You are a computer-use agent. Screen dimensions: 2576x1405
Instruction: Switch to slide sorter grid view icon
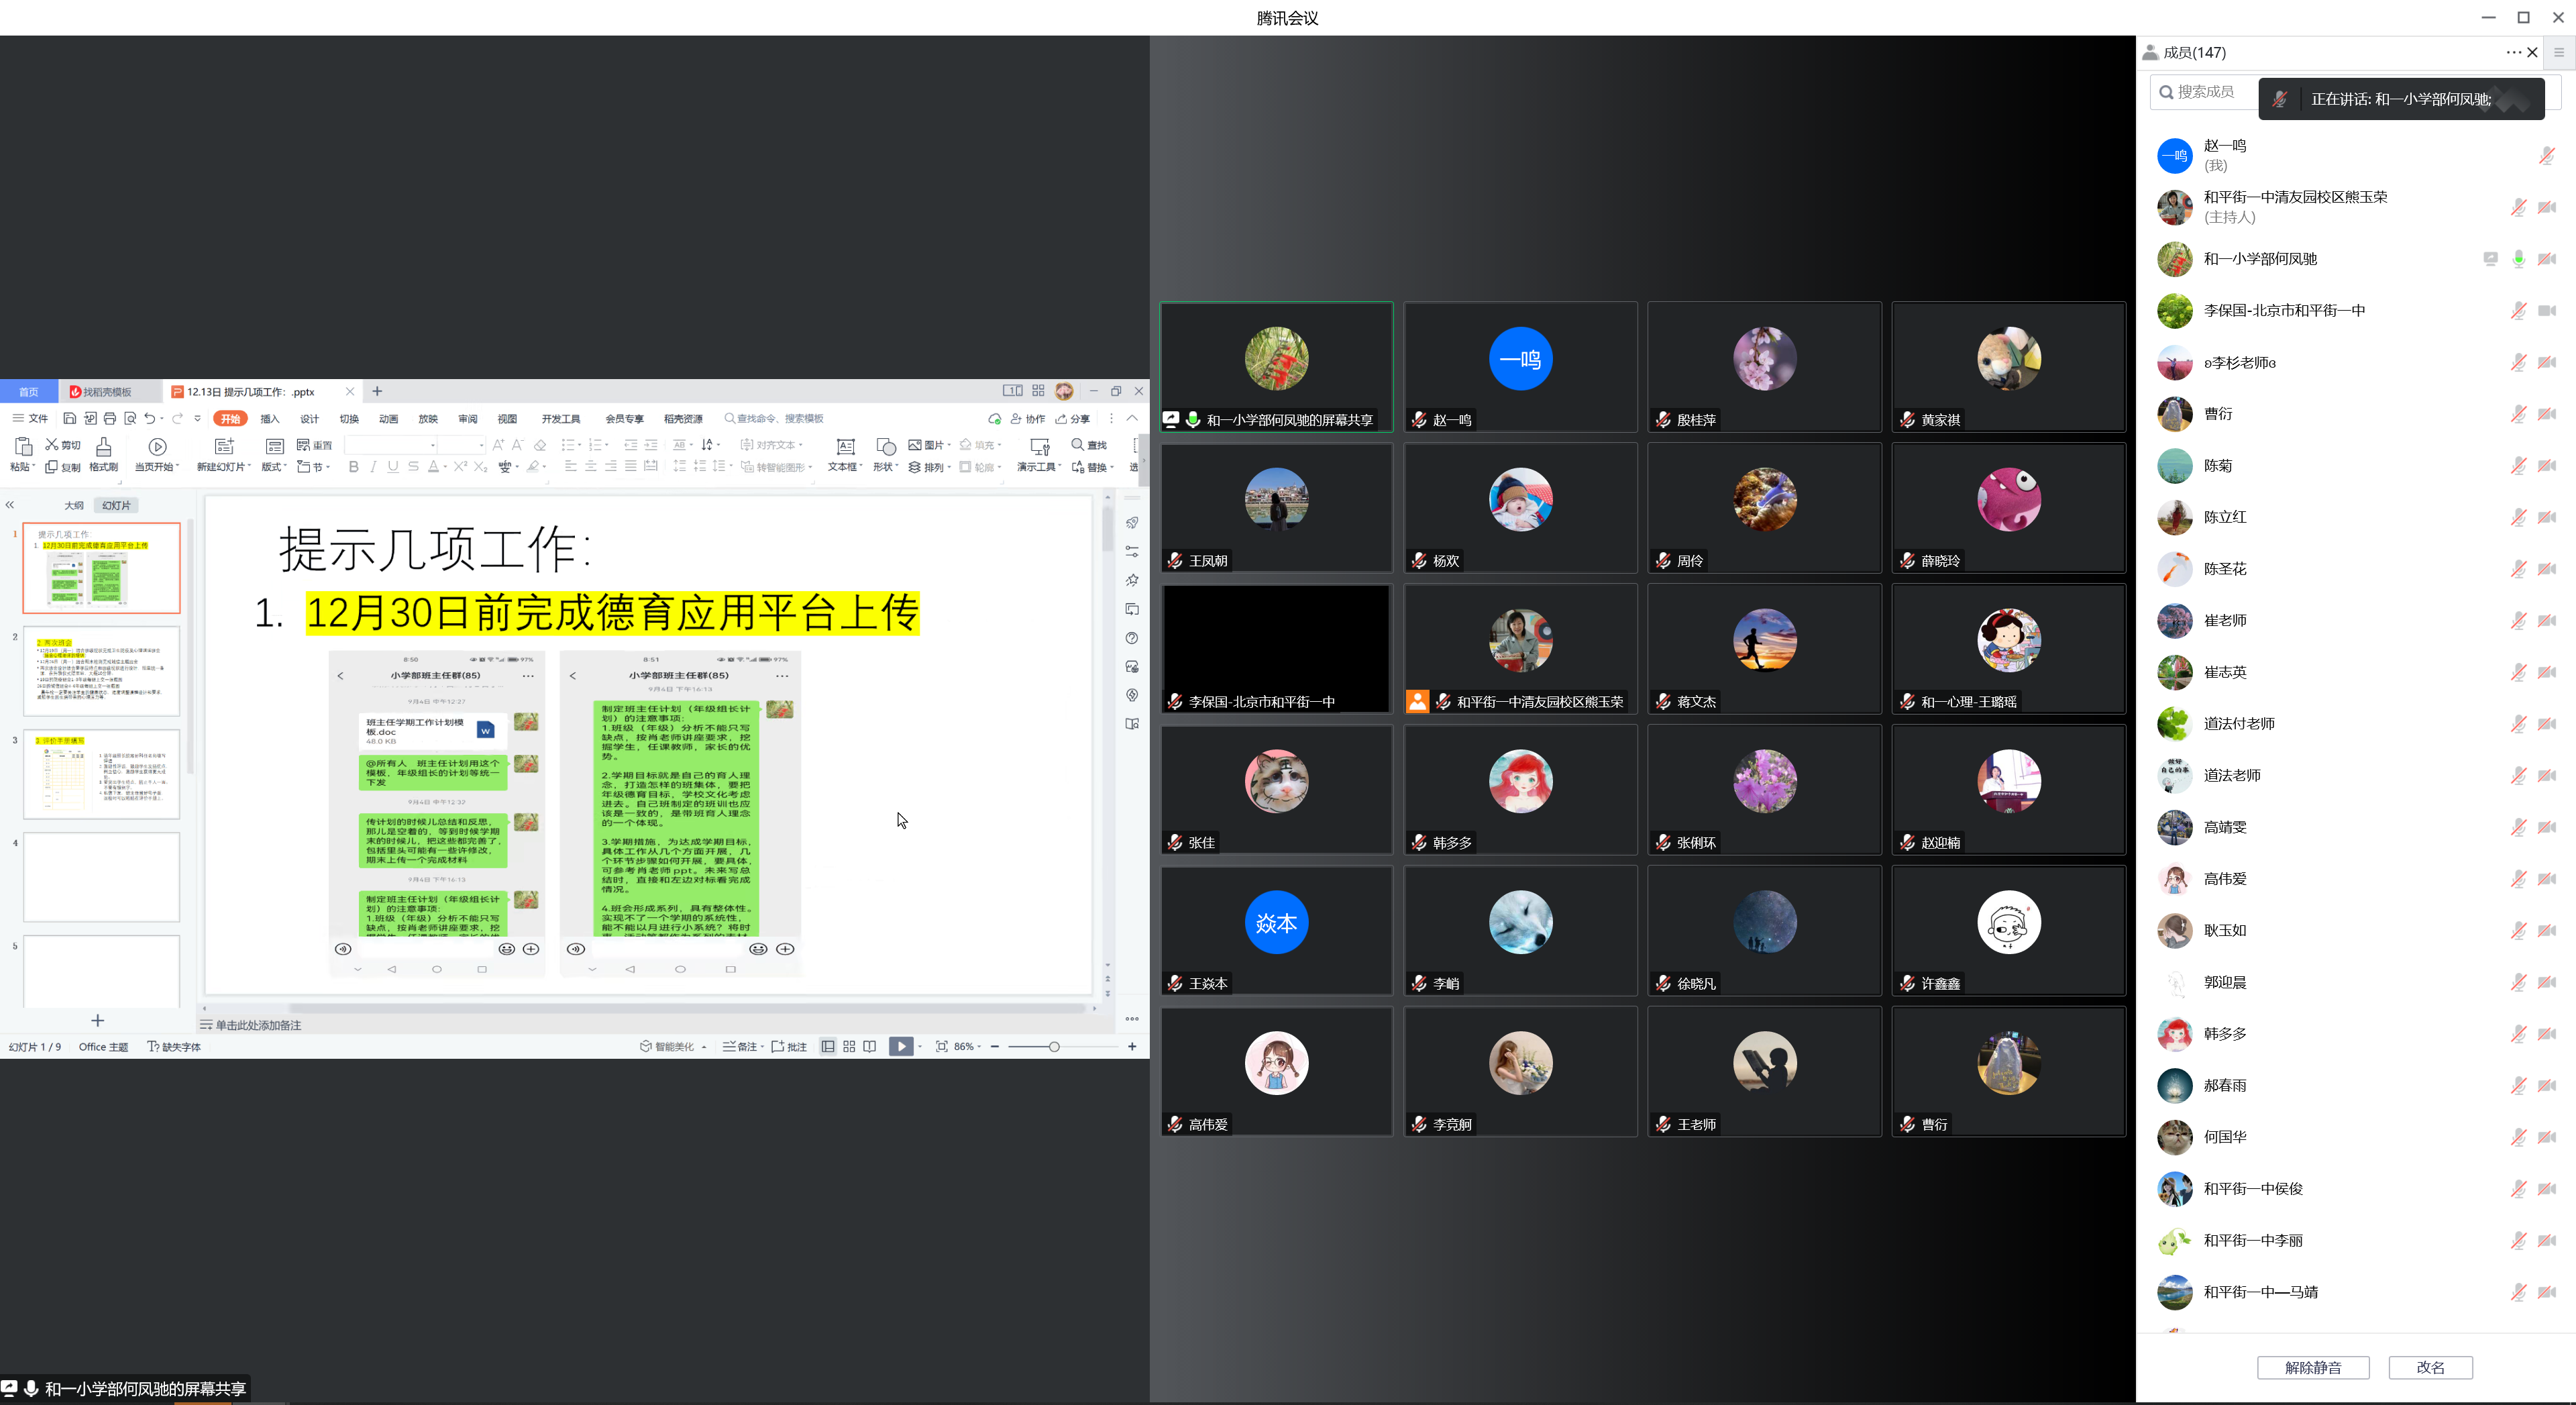(x=849, y=1046)
